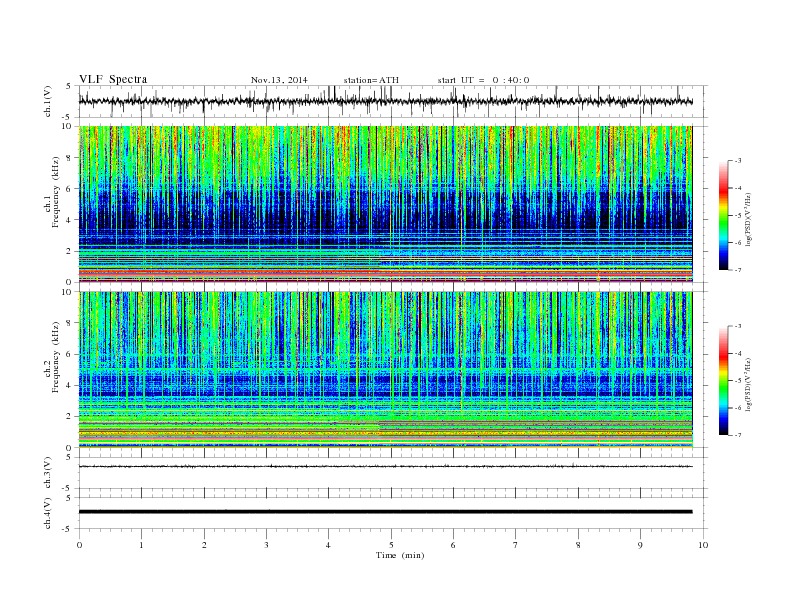Click the "VLF Spectra" plot title
The width and height of the screenshot is (792, 612).
coord(113,79)
